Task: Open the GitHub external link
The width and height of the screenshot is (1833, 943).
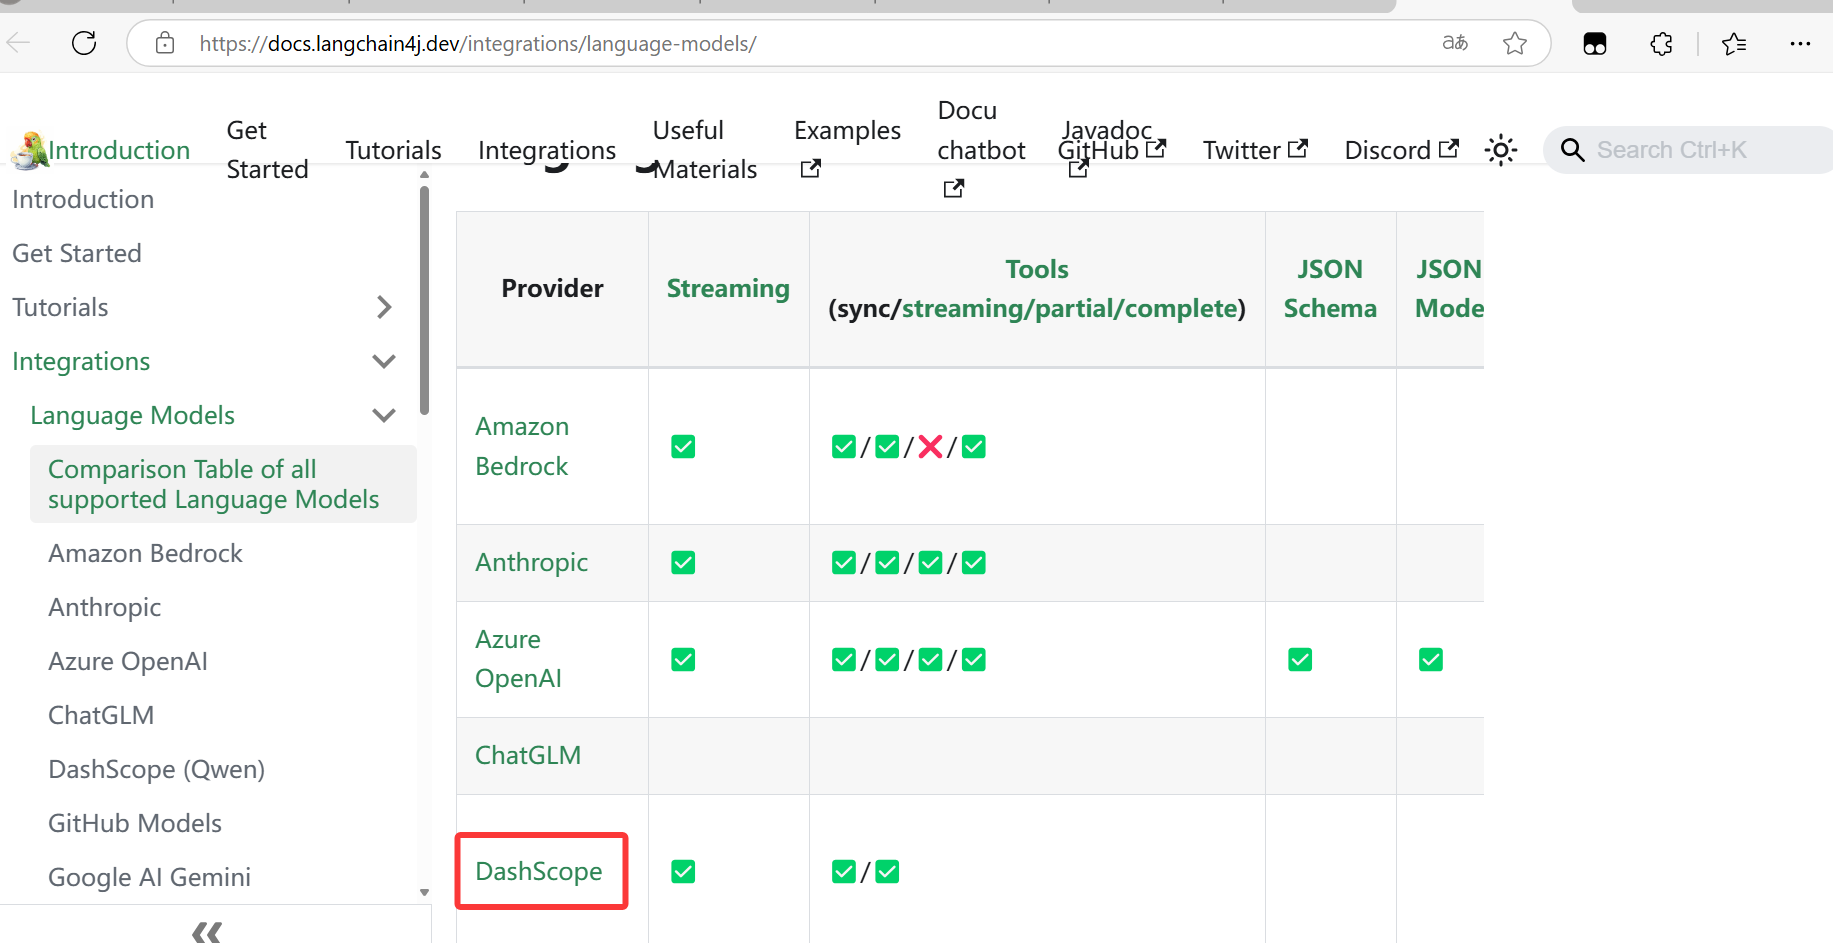Action: [1112, 151]
